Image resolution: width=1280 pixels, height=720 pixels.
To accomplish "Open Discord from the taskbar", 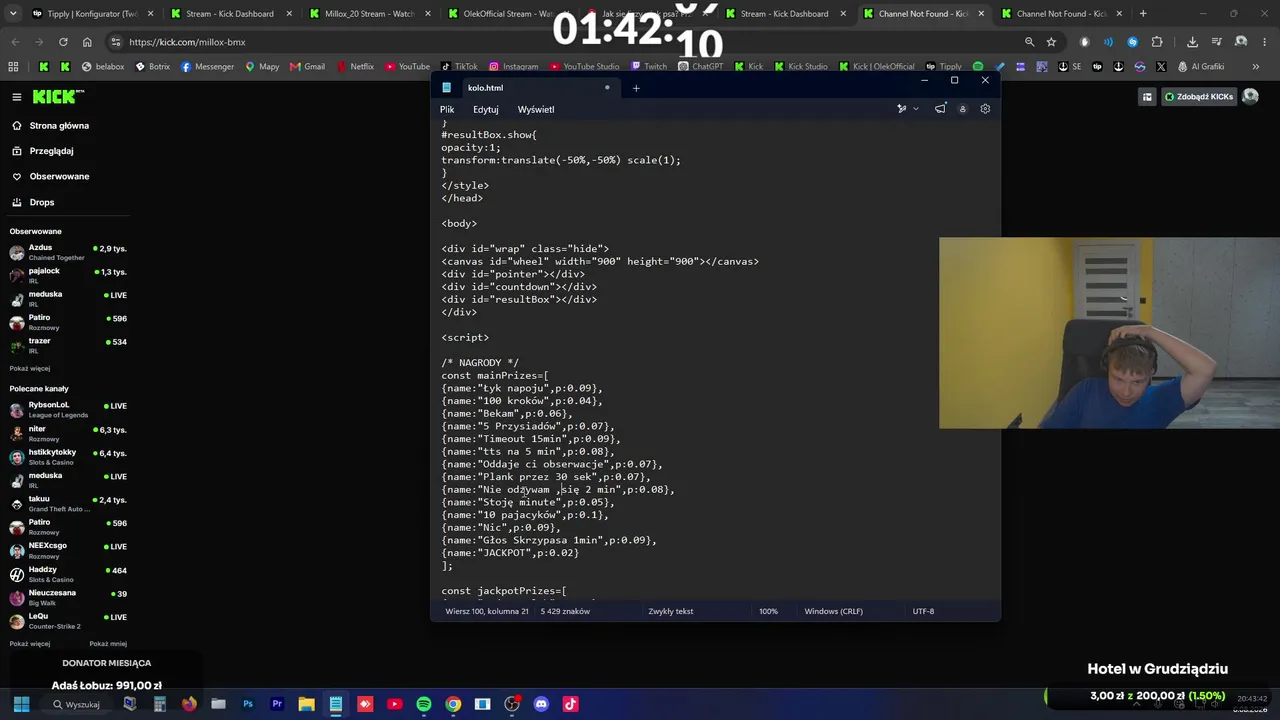I will [x=541, y=704].
